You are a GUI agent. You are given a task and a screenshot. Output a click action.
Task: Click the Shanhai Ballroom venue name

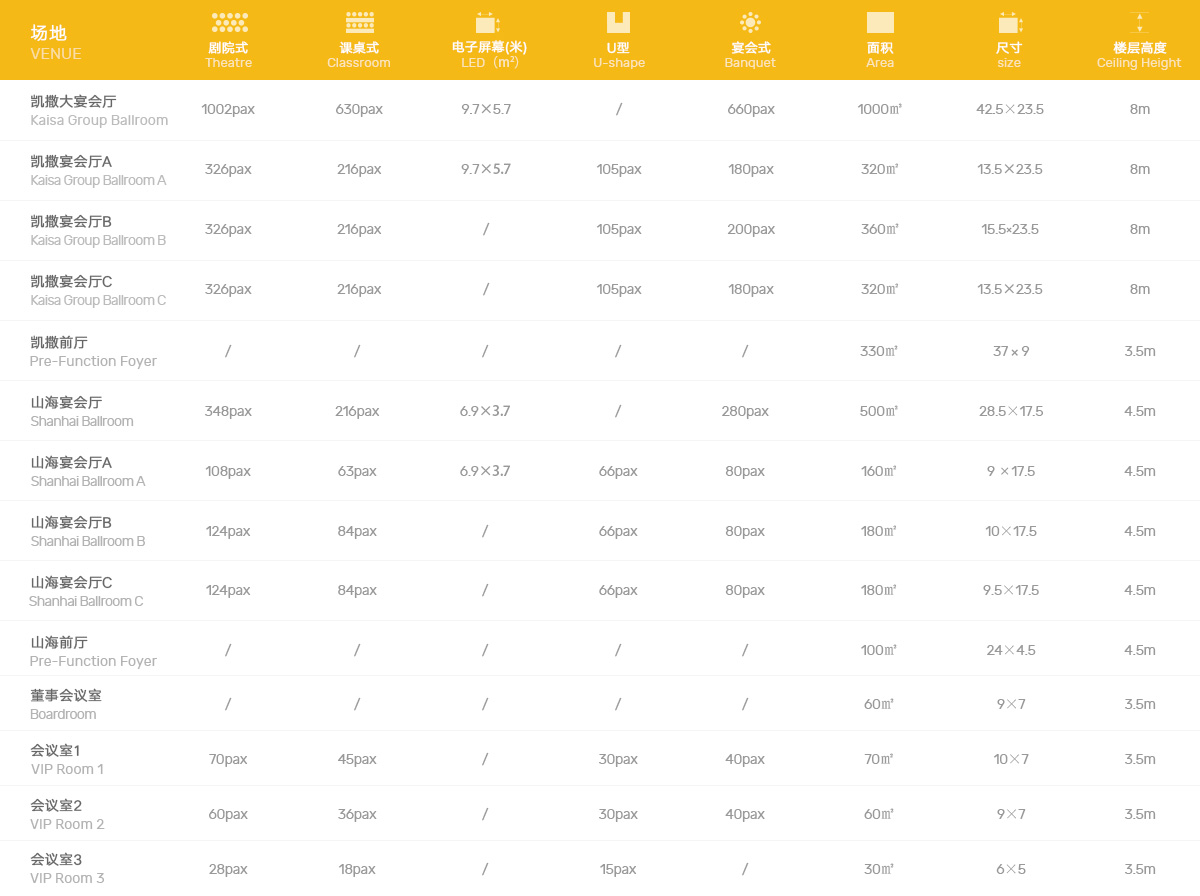click(x=81, y=411)
